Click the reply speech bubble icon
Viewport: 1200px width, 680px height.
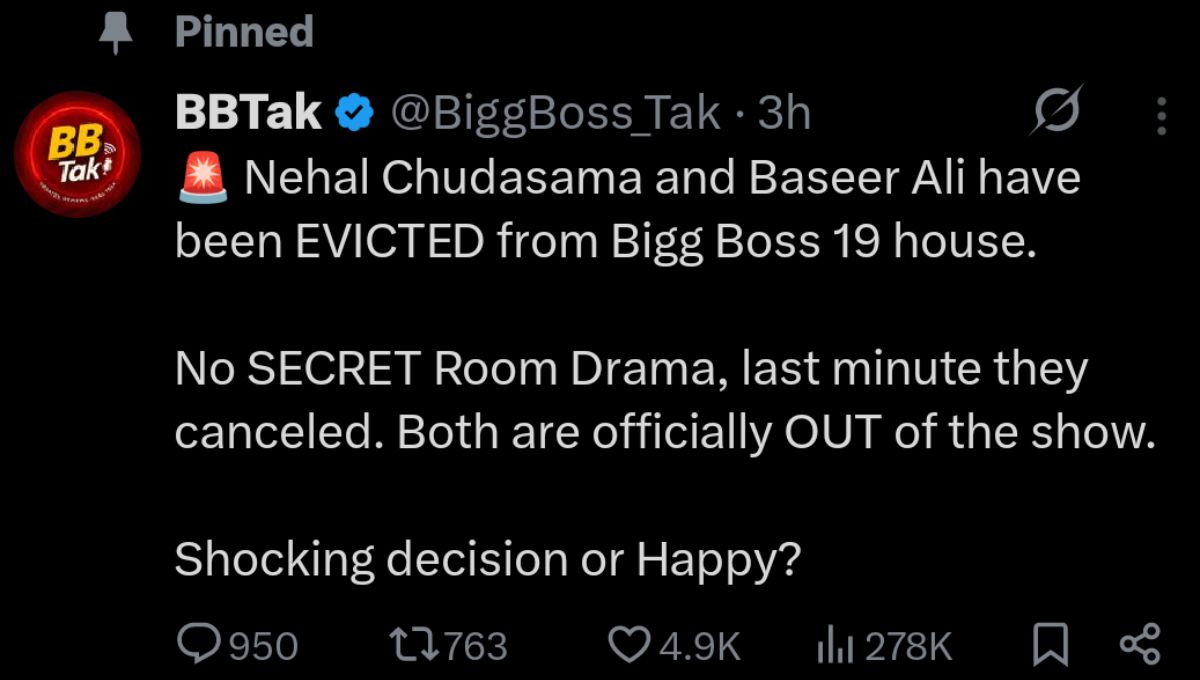pos(199,644)
